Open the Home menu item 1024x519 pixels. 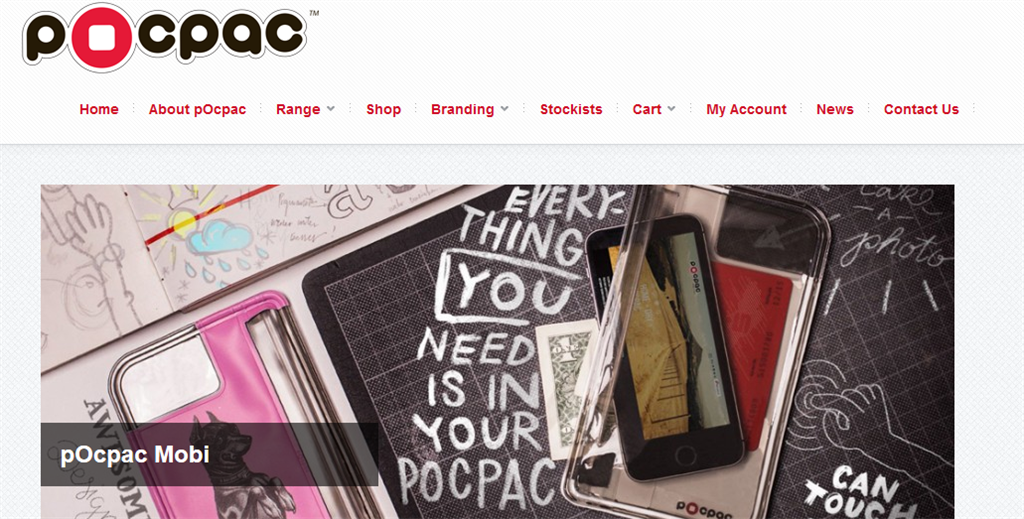pyautogui.click(x=99, y=109)
